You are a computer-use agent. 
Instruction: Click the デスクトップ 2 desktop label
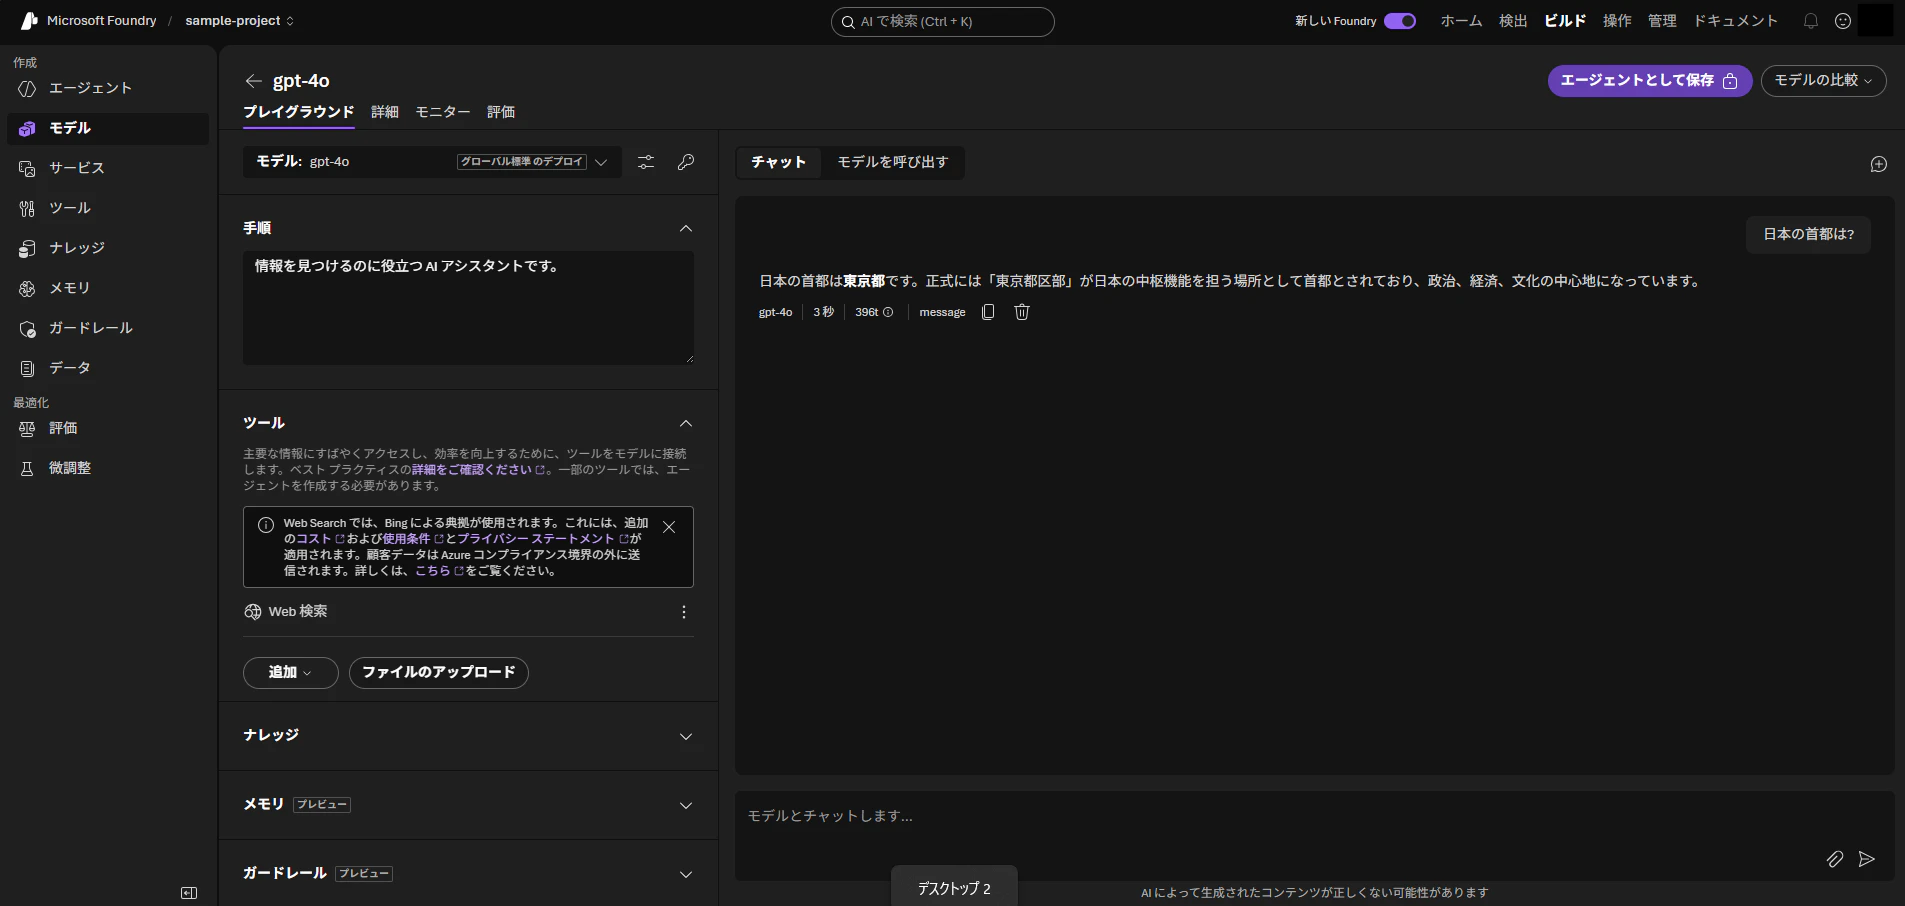[x=955, y=889]
